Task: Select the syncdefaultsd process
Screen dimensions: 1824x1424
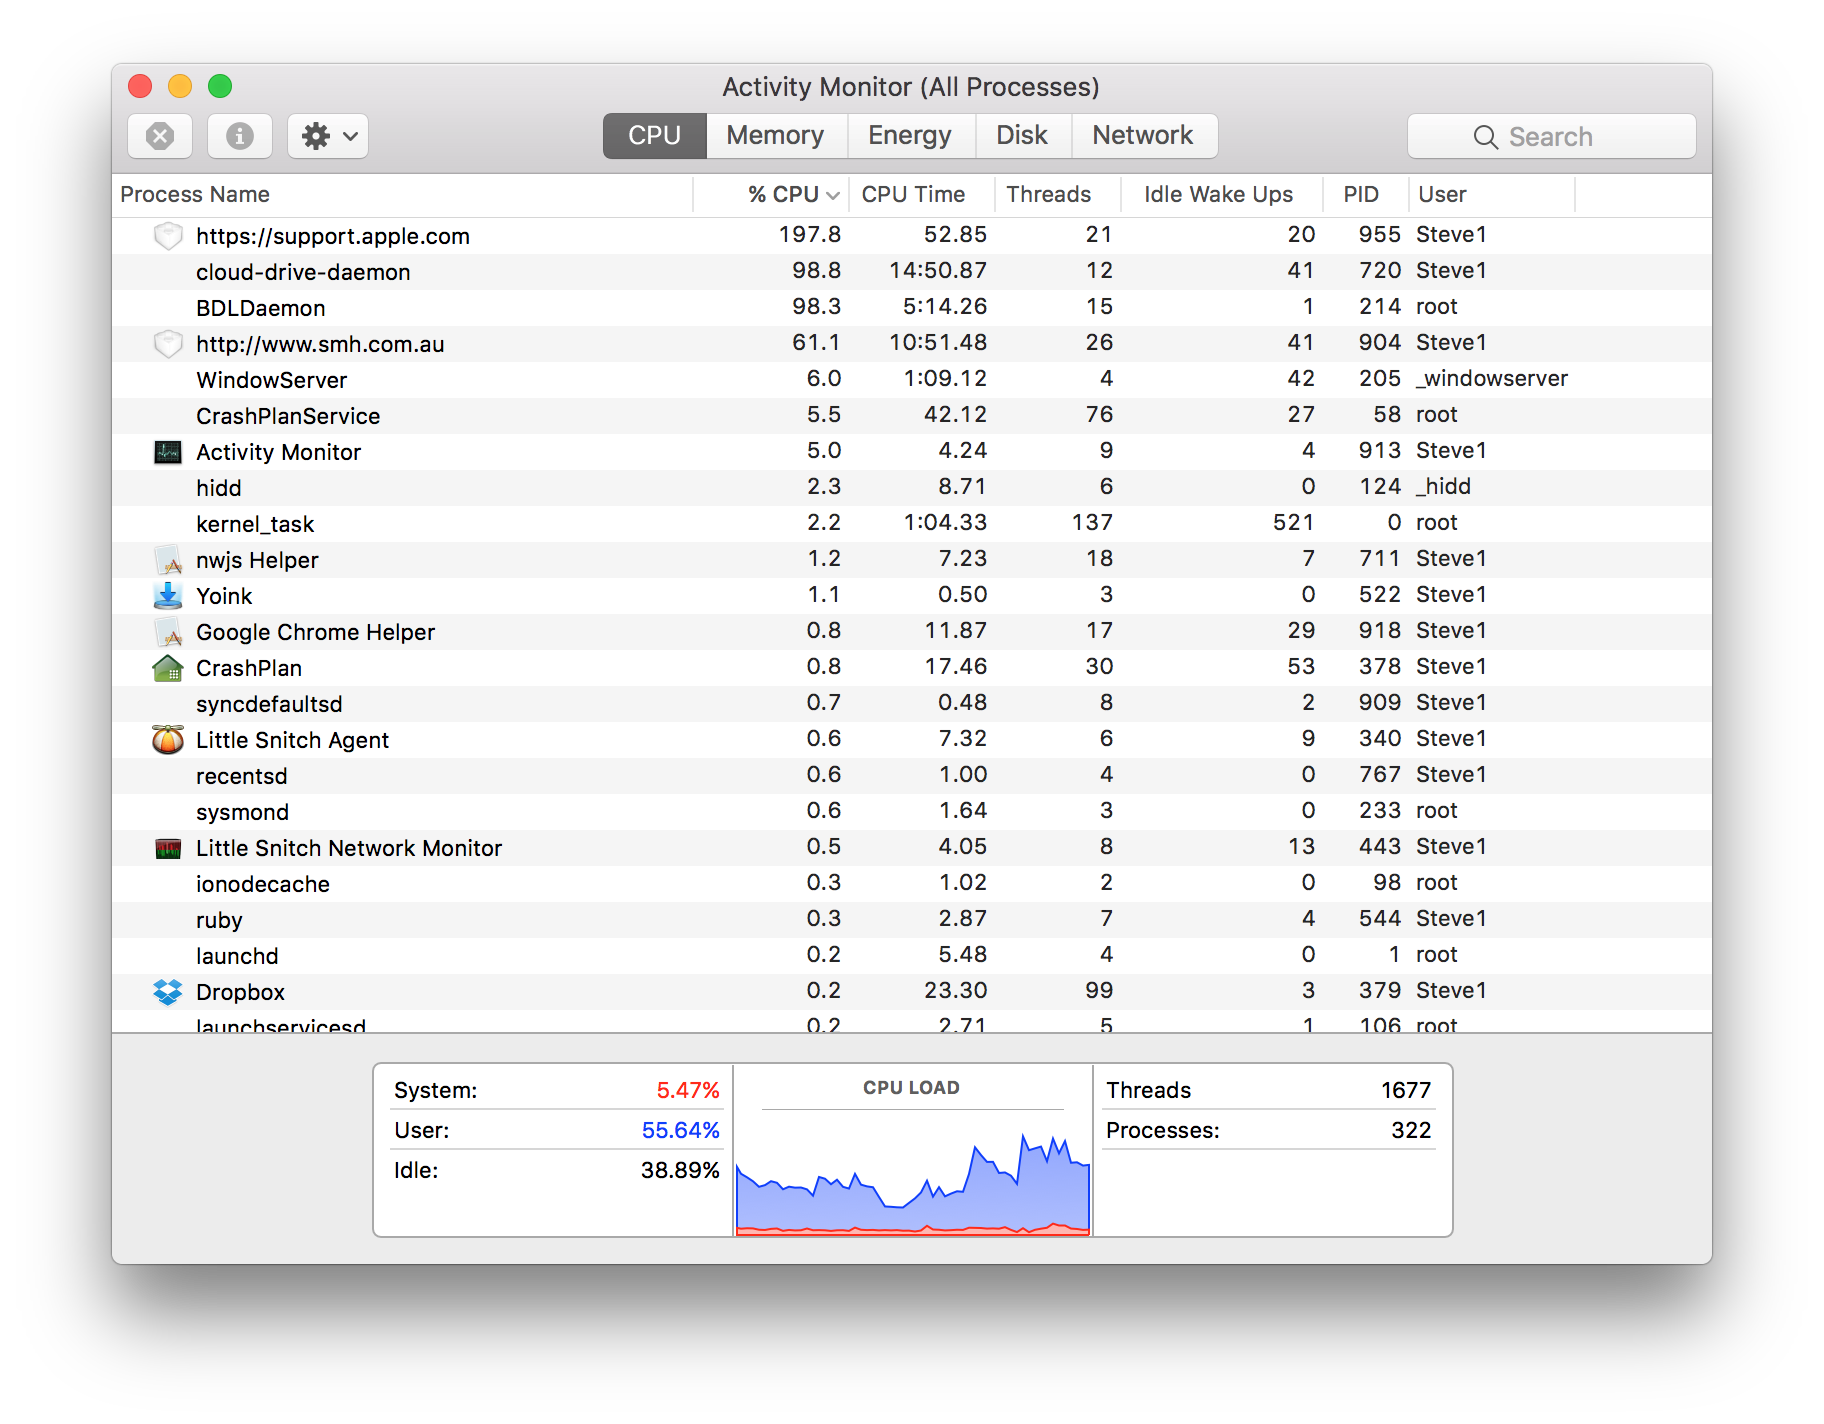Action: 912,704
